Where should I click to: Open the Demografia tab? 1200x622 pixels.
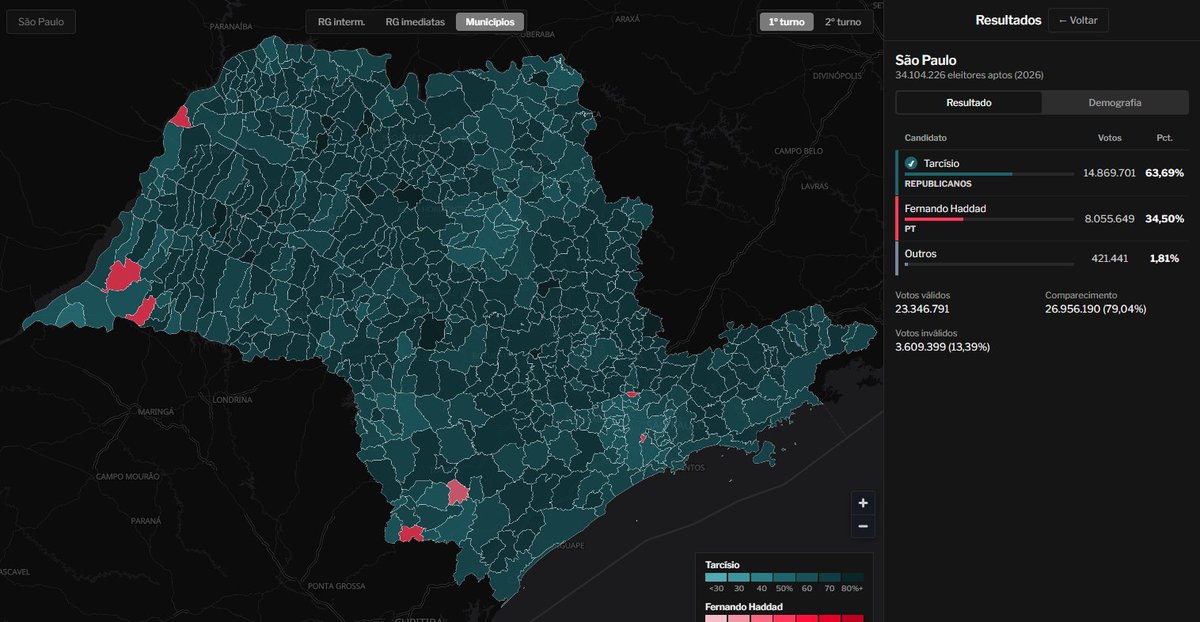tap(1115, 102)
